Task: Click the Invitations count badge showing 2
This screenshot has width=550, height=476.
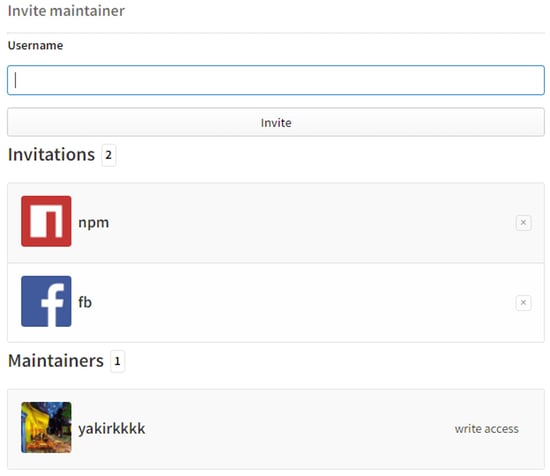Action: pyautogui.click(x=109, y=155)
